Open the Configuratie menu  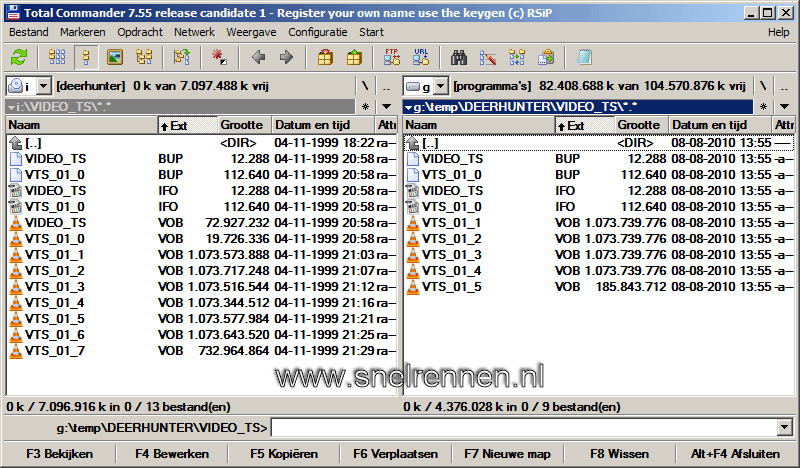tap(318, 32)
